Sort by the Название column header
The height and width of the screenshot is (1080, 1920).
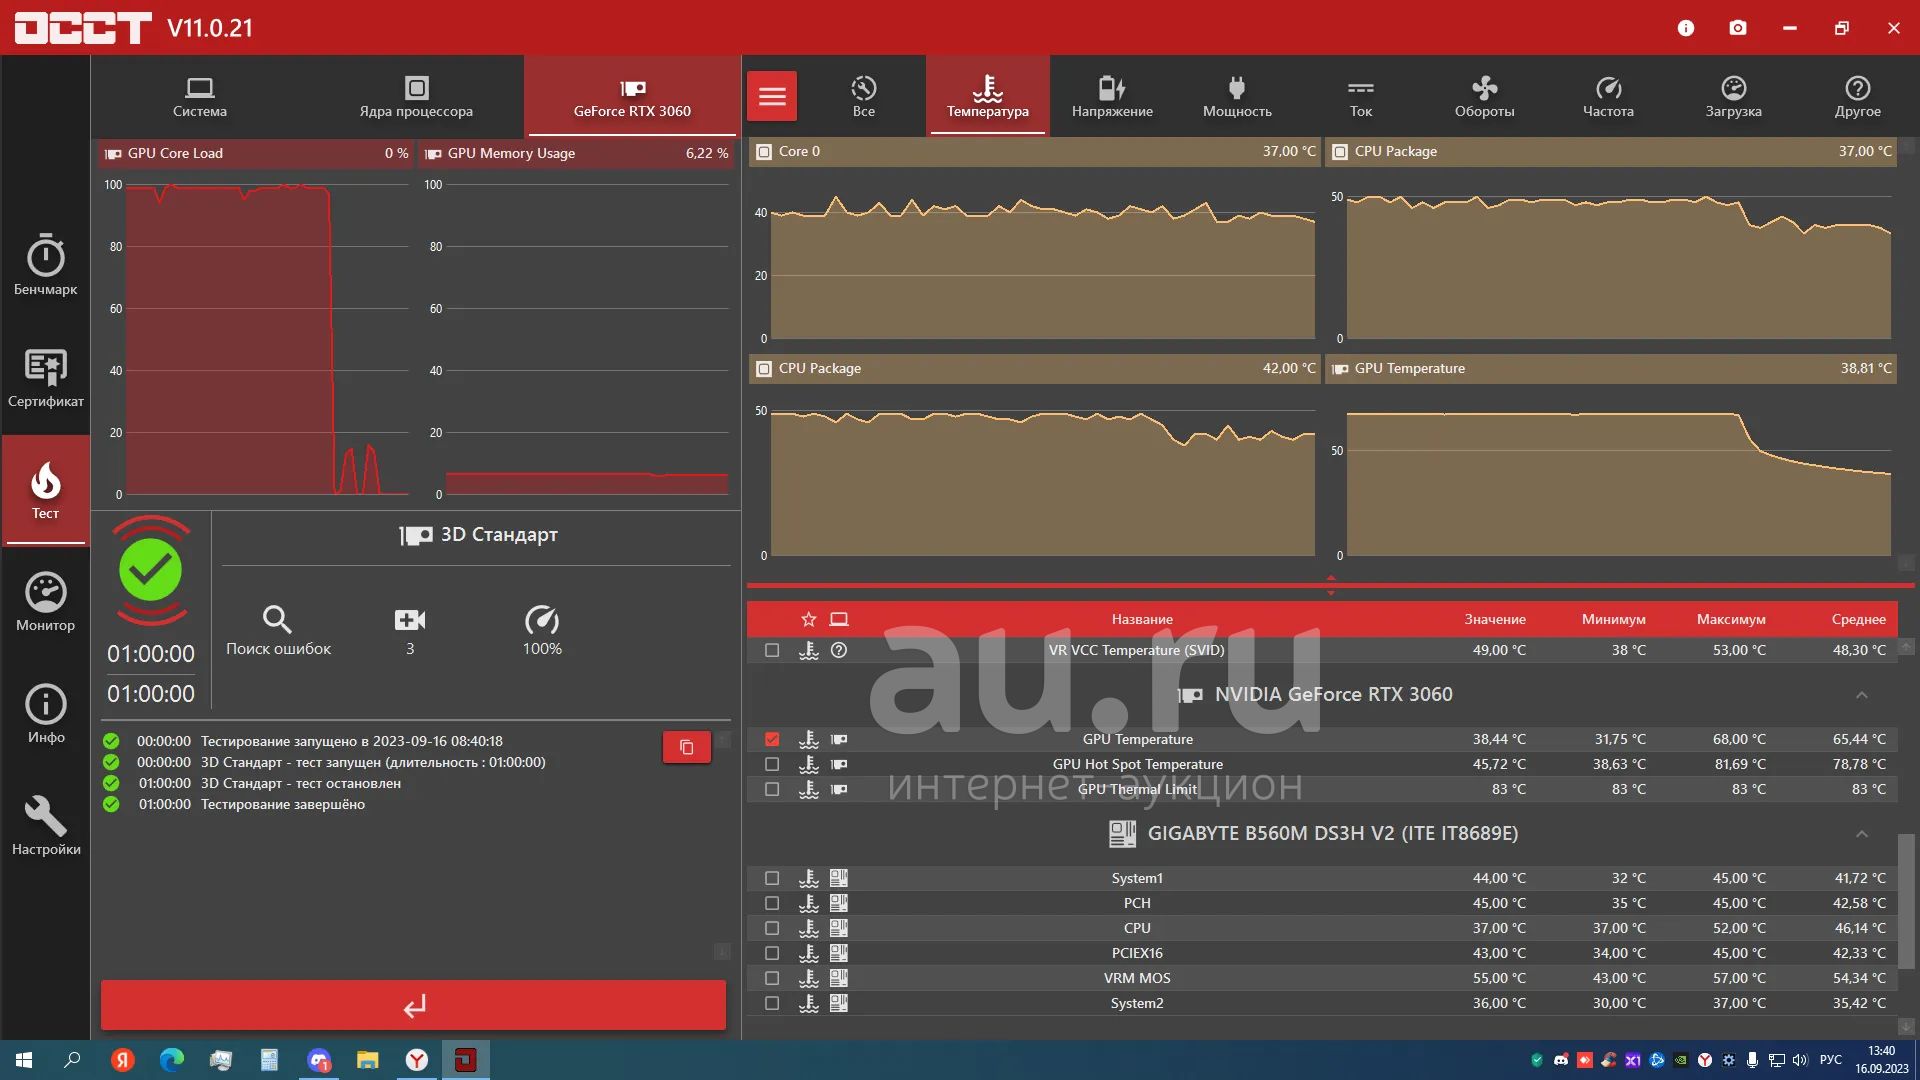click(x=1142, y=619)
